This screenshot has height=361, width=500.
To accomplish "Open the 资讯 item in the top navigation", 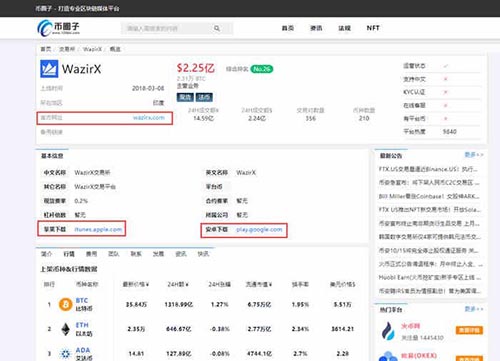I will [x=316, y=28].
